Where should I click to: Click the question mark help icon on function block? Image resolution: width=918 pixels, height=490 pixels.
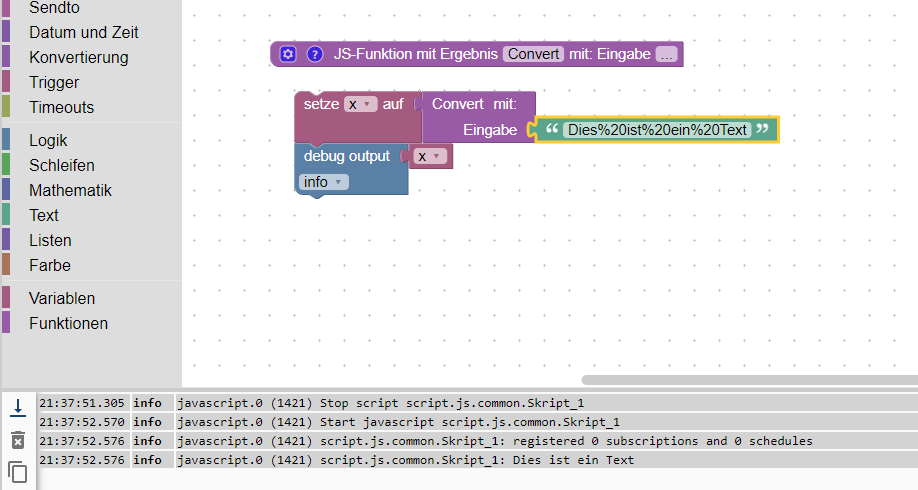pos(315,54)
